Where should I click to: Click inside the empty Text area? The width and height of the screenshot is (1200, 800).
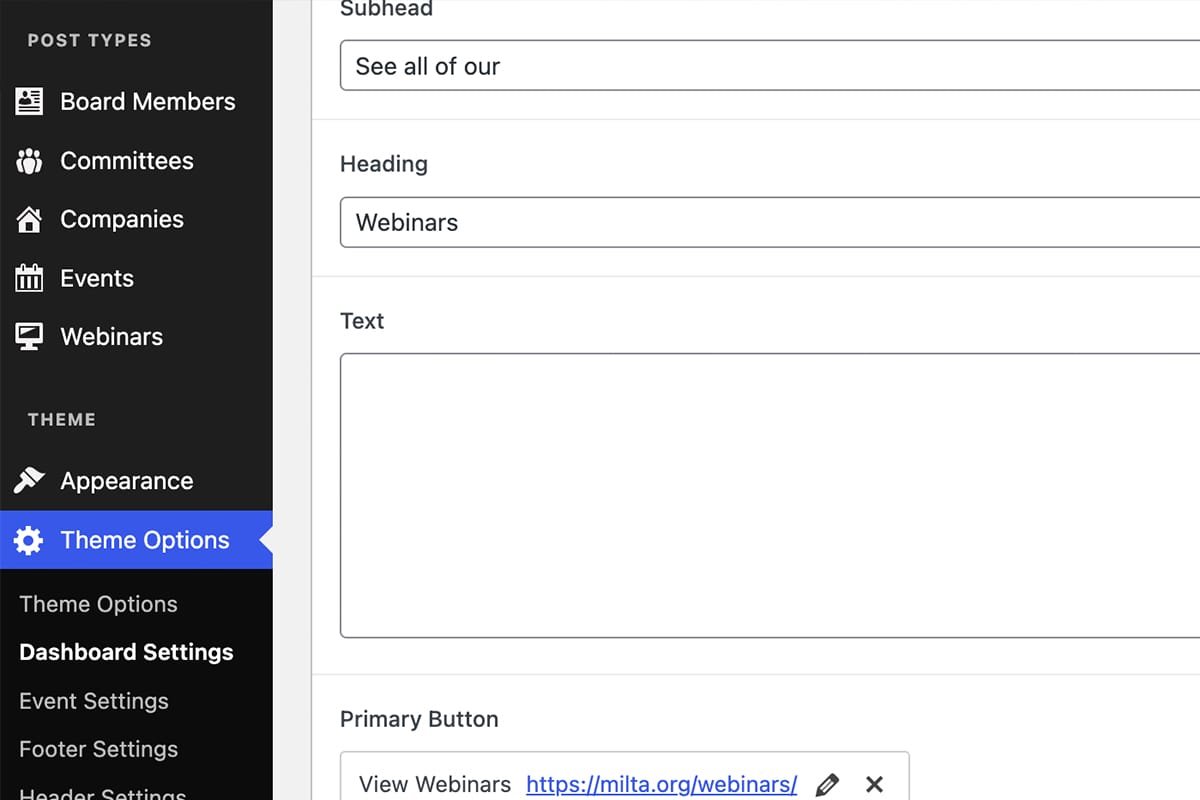pos(770,495)
